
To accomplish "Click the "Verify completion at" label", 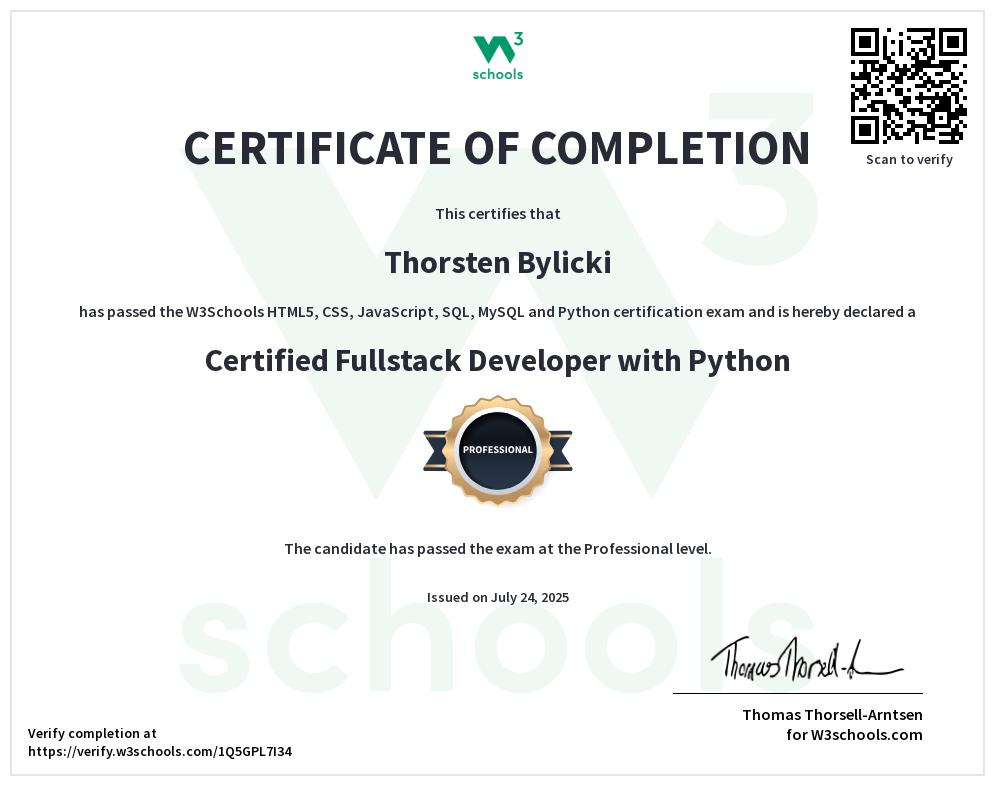I will point(92,733).
